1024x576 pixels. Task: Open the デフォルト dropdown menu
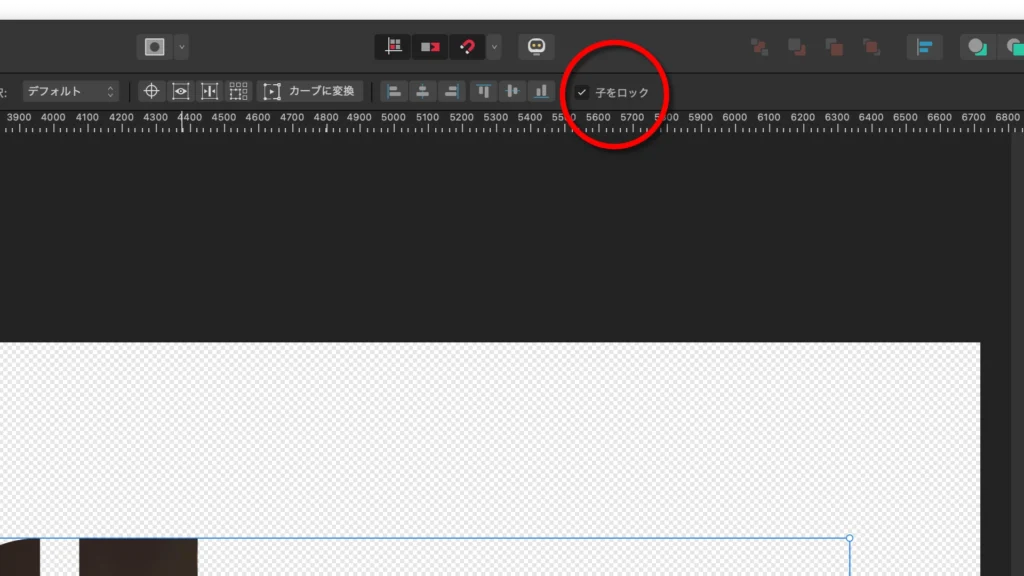70,91
